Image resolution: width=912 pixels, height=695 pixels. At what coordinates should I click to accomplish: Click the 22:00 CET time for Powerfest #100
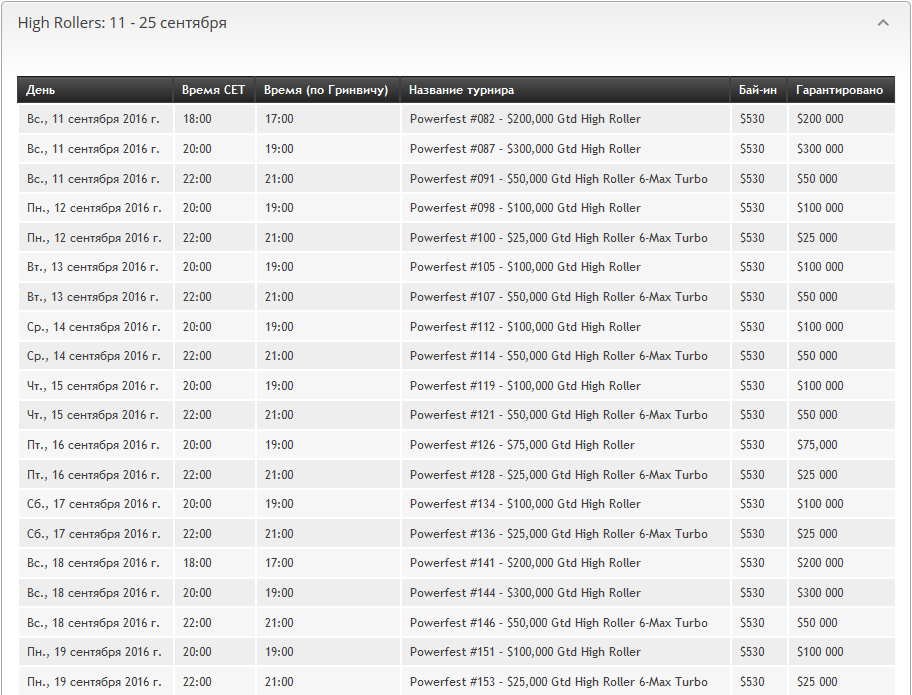pos(197,238)
